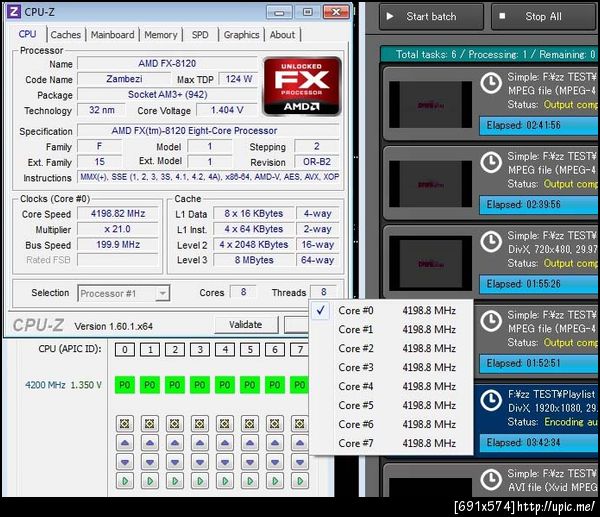
Task: Click the green play icon under core 1
Action: pos(150,481)
